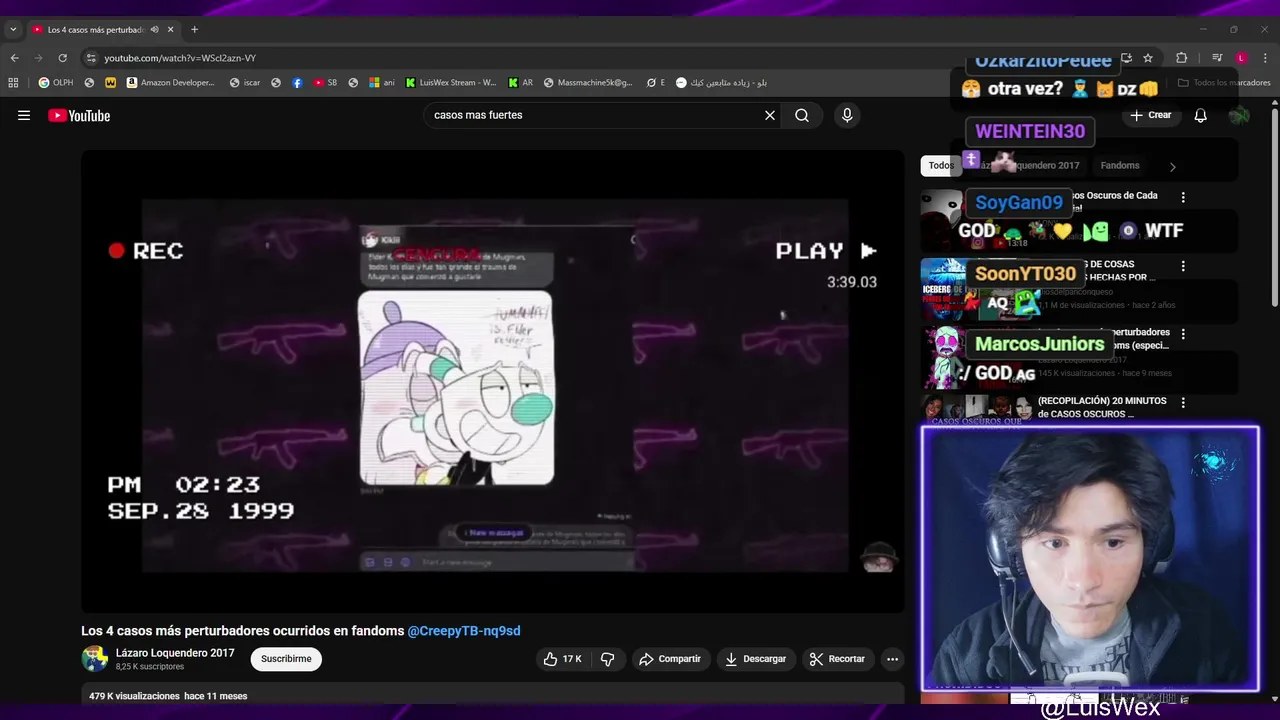
Task: Open Lázaro Loquendero 2017 channel name link
Action: 175,653
